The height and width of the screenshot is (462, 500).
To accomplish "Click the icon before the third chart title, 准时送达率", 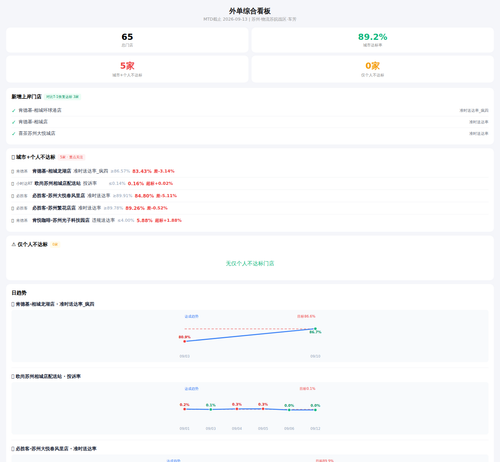I will click(13, 449).
